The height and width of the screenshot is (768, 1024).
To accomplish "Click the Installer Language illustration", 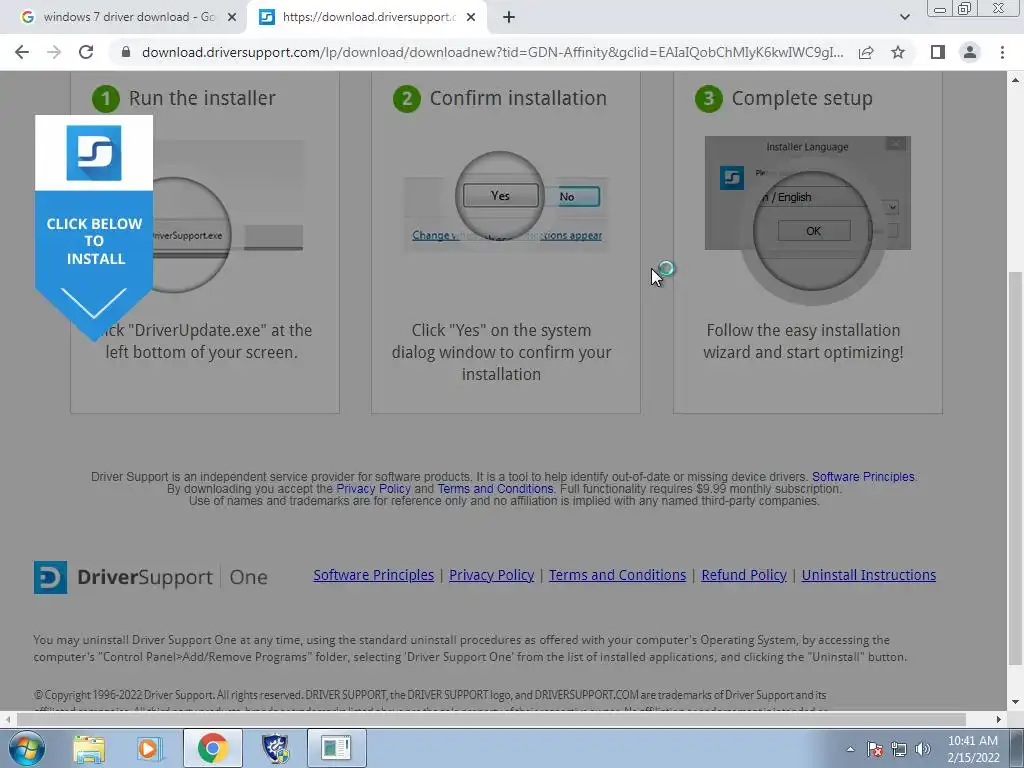I will [808, 219].
